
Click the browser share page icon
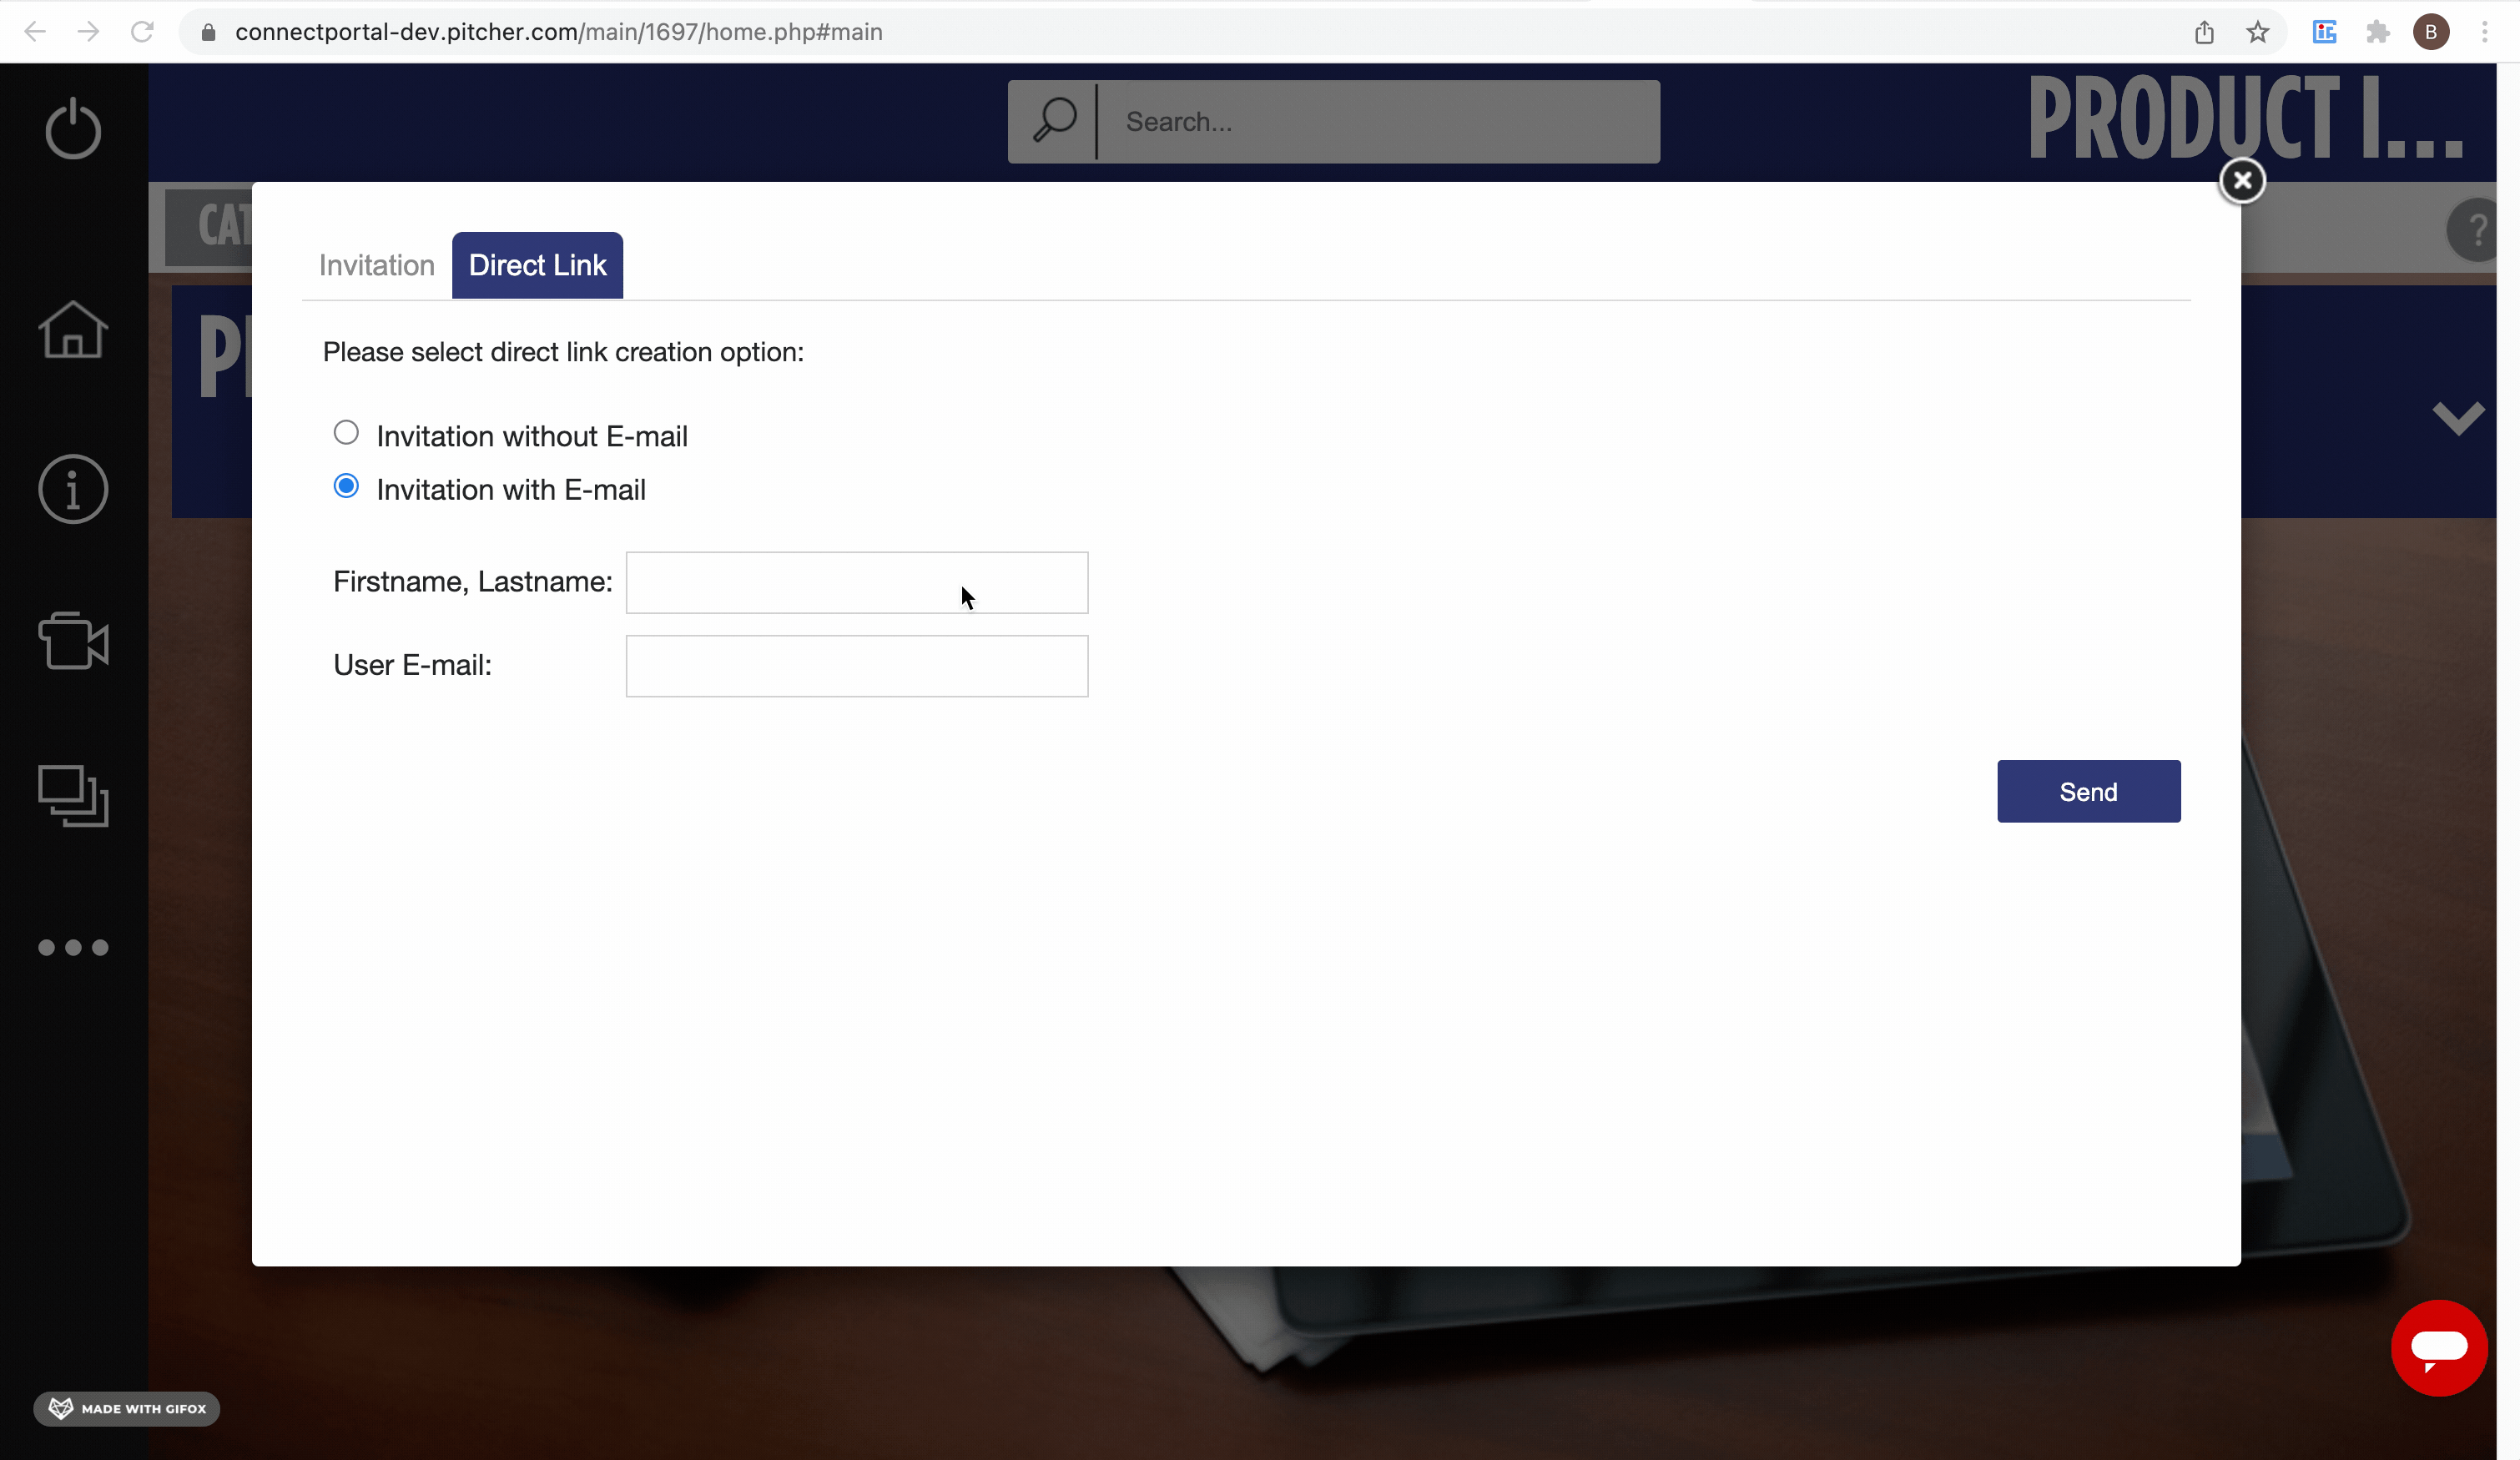tap(2204, 32)
